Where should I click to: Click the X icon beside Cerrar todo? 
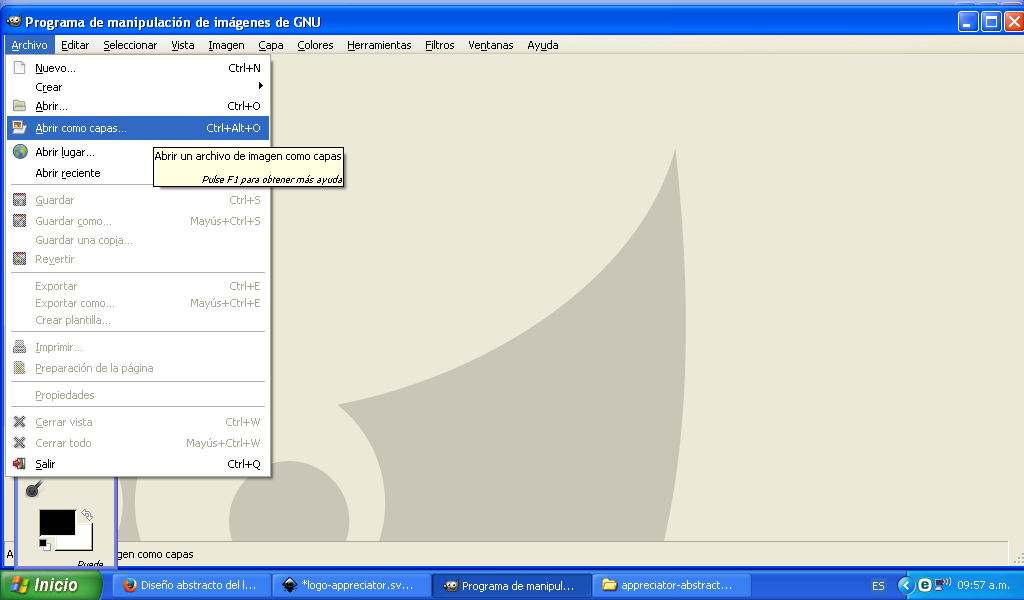coord(20,443)
